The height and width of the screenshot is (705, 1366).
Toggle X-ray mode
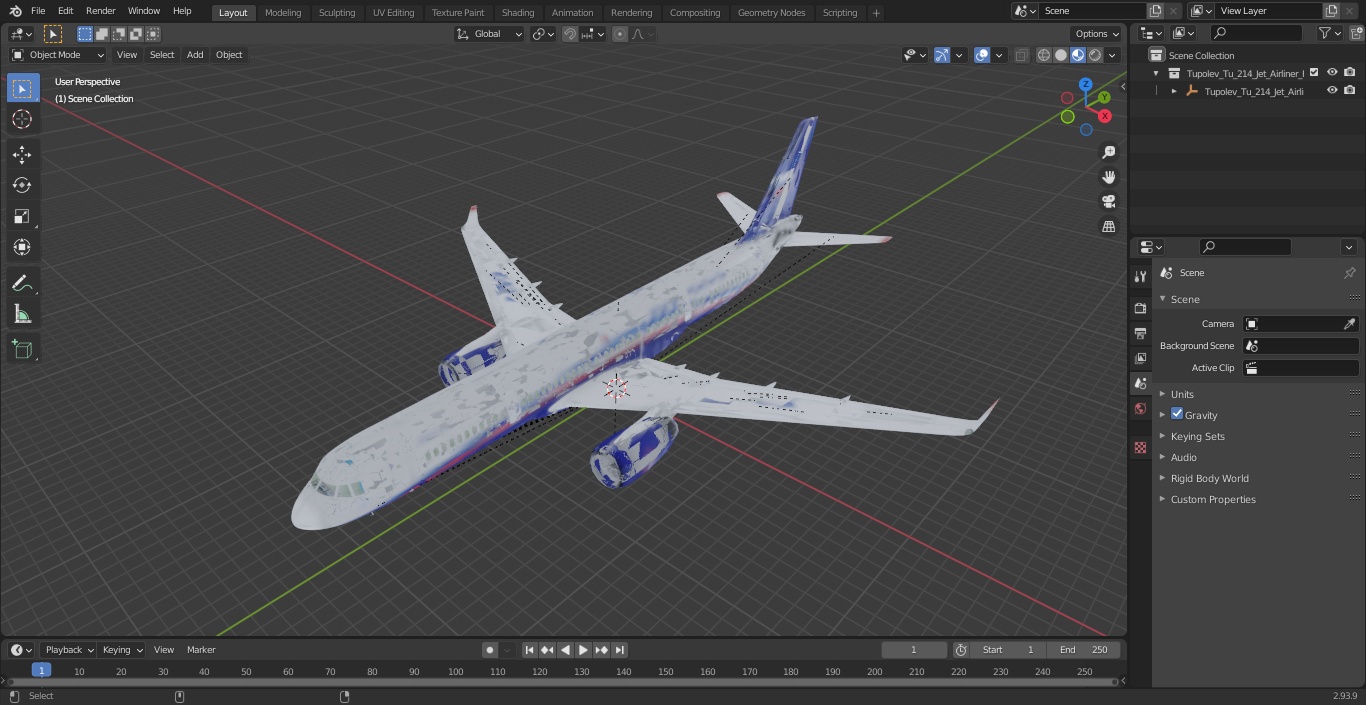pos(1021,55)
